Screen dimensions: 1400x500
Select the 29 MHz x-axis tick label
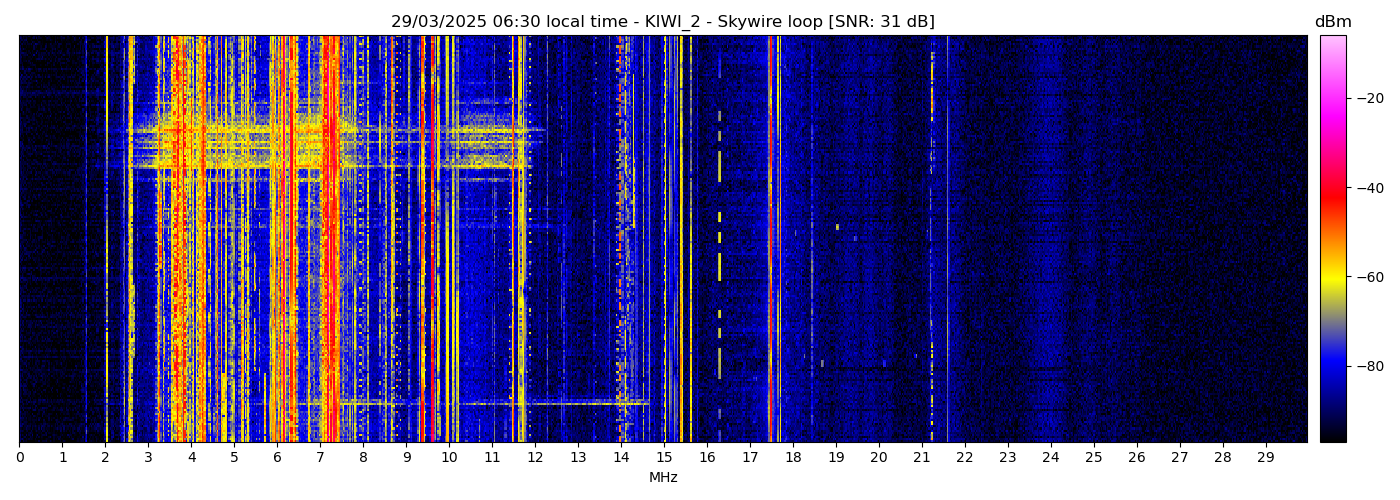[1265, 458]
